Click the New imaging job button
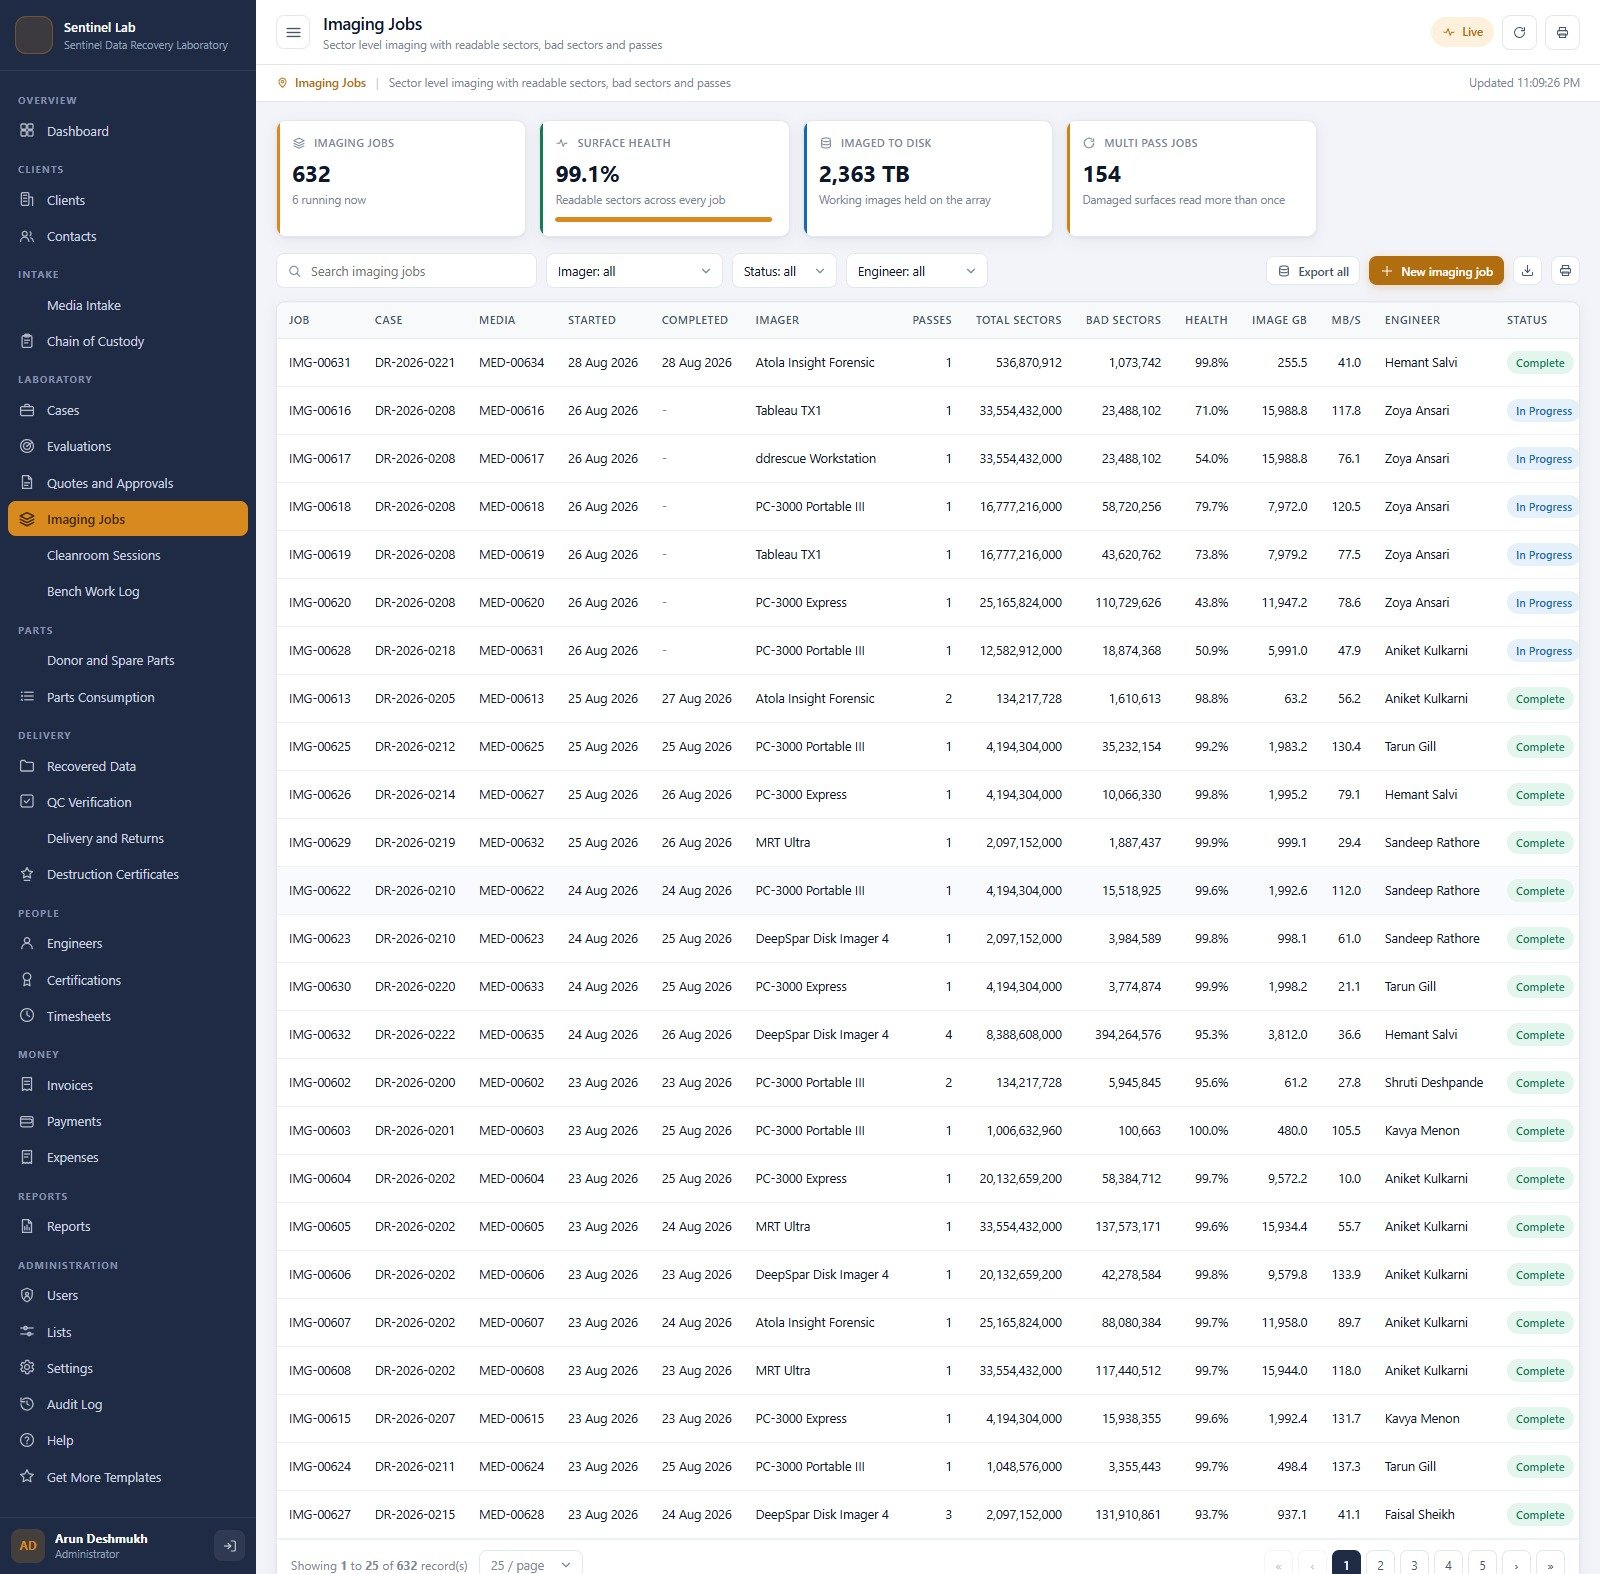Image resolution: width=1600 pixels, height=1574 pixels. 1436,271
